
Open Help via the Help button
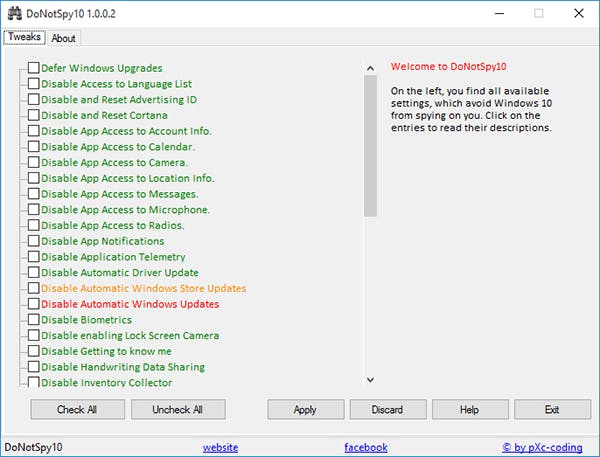tap(470, 410)
